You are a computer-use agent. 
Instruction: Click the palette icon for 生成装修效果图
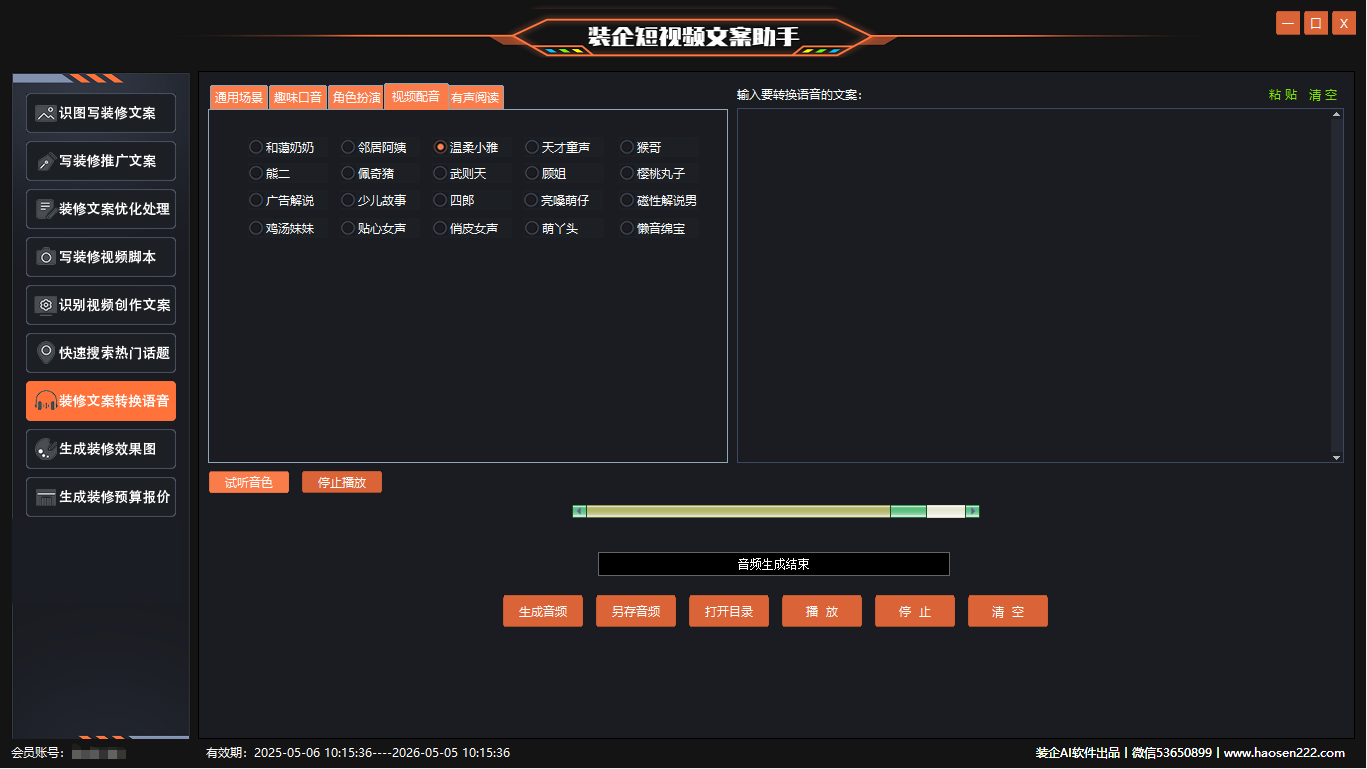45,449
